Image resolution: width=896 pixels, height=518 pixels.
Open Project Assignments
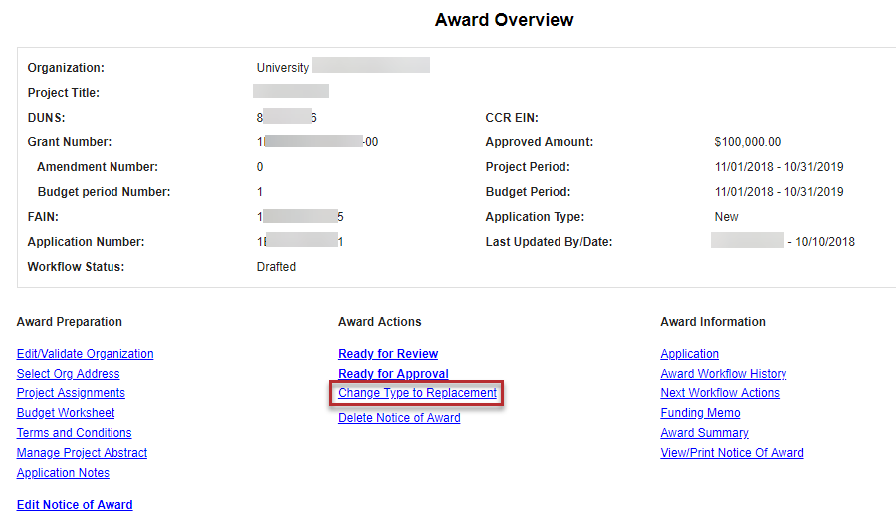click(71, 393)
